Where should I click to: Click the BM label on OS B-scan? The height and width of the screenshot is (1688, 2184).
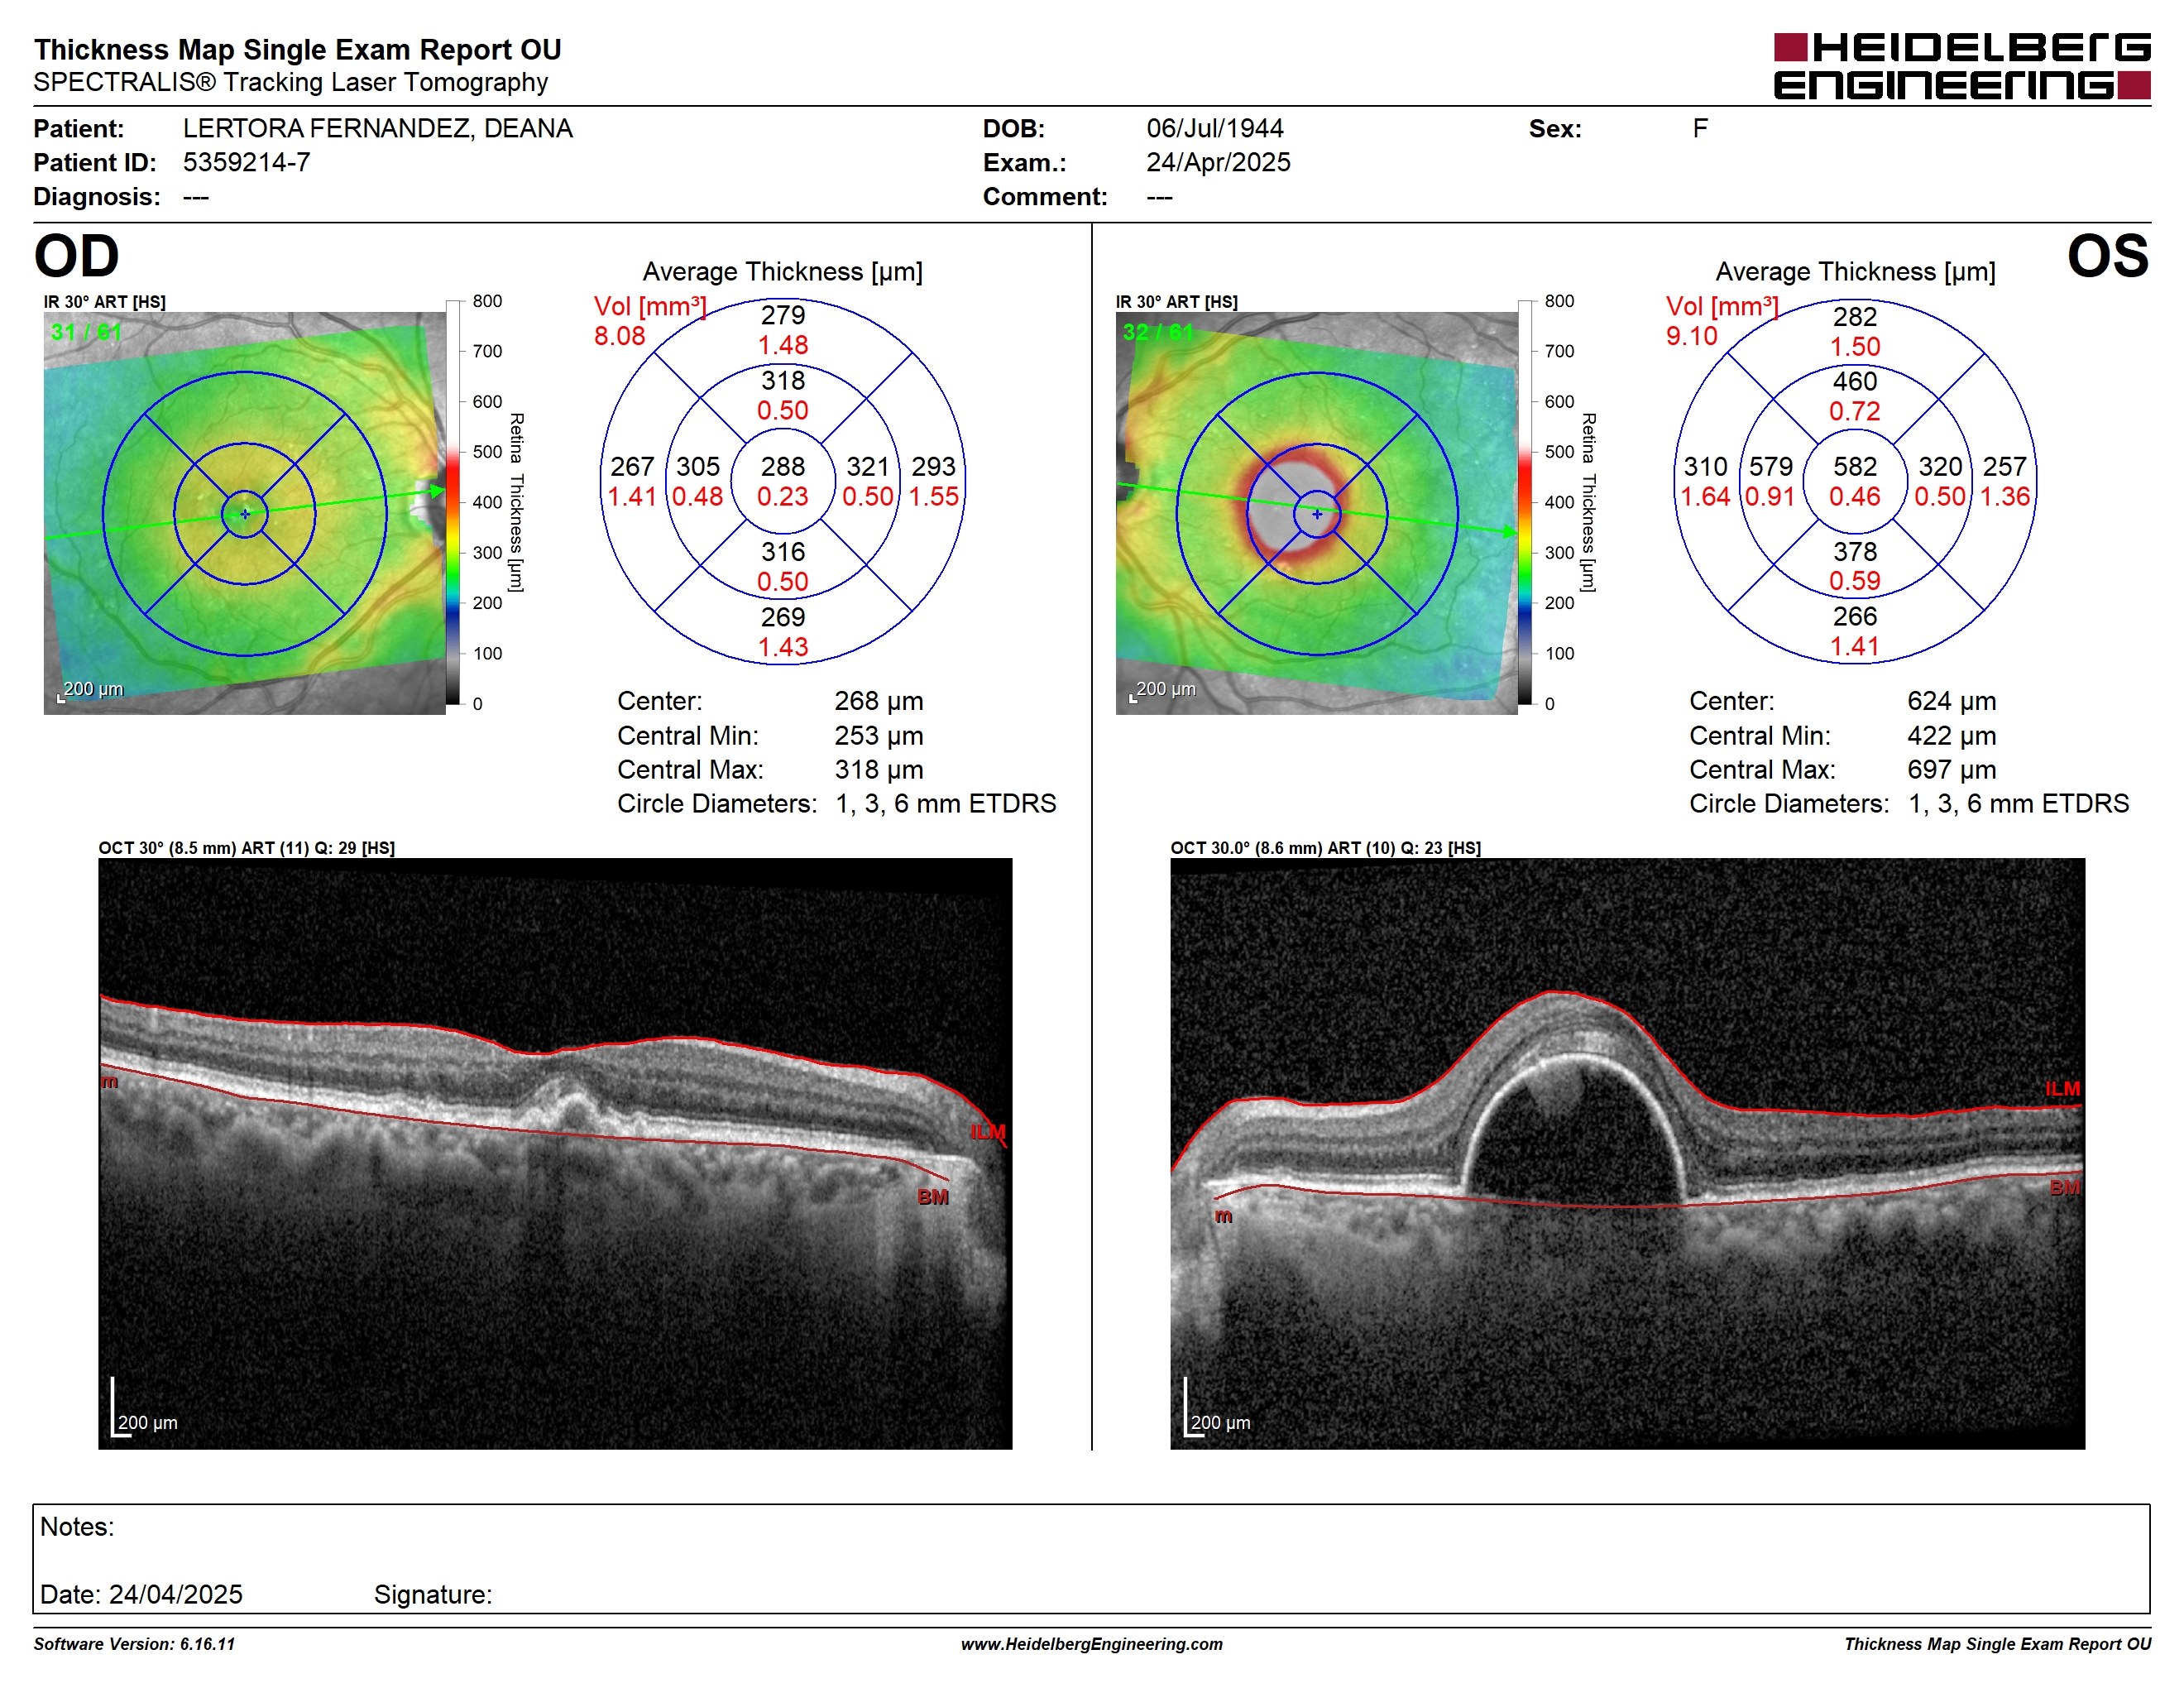[x=2065, y=1188]
